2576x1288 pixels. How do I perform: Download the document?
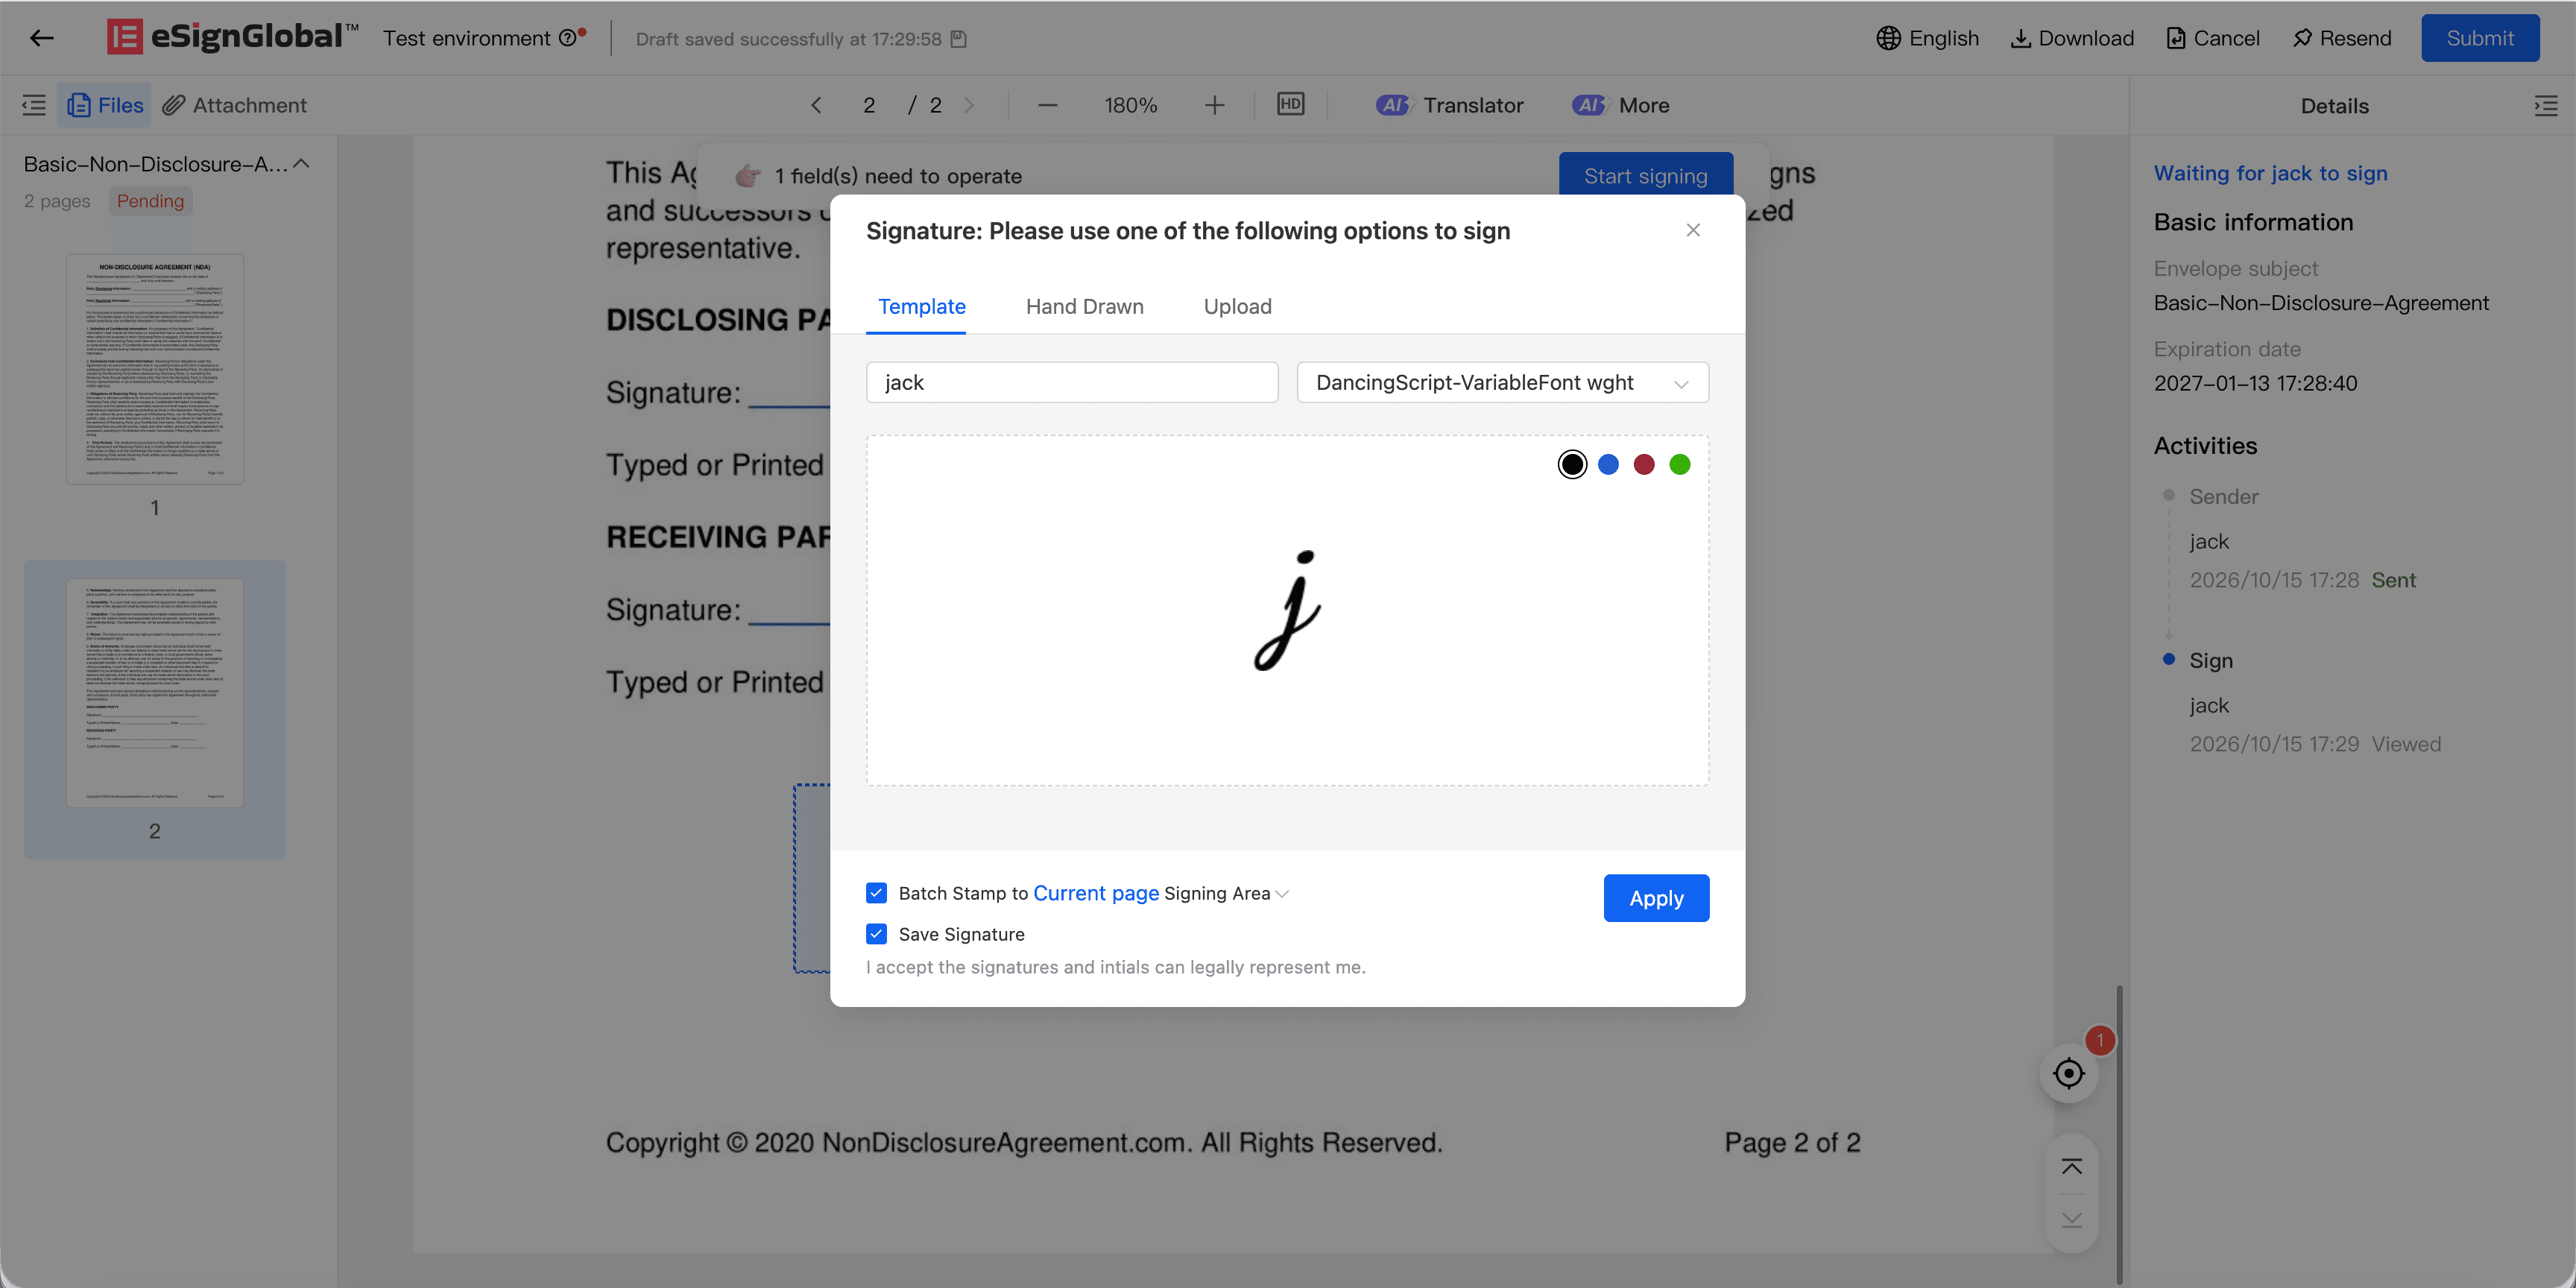point(2072,38)
